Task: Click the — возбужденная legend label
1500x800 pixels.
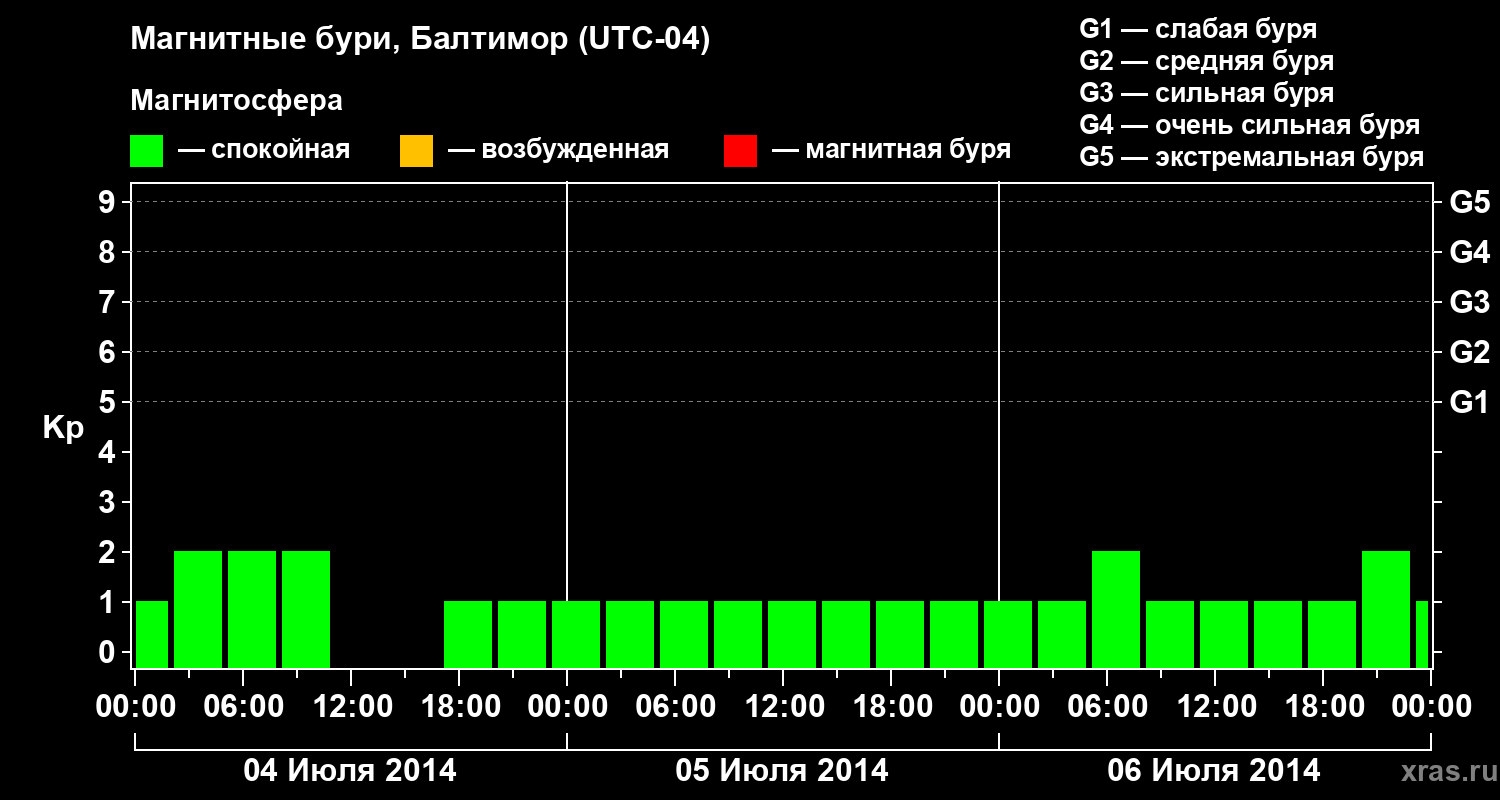Action: point(558,150)
